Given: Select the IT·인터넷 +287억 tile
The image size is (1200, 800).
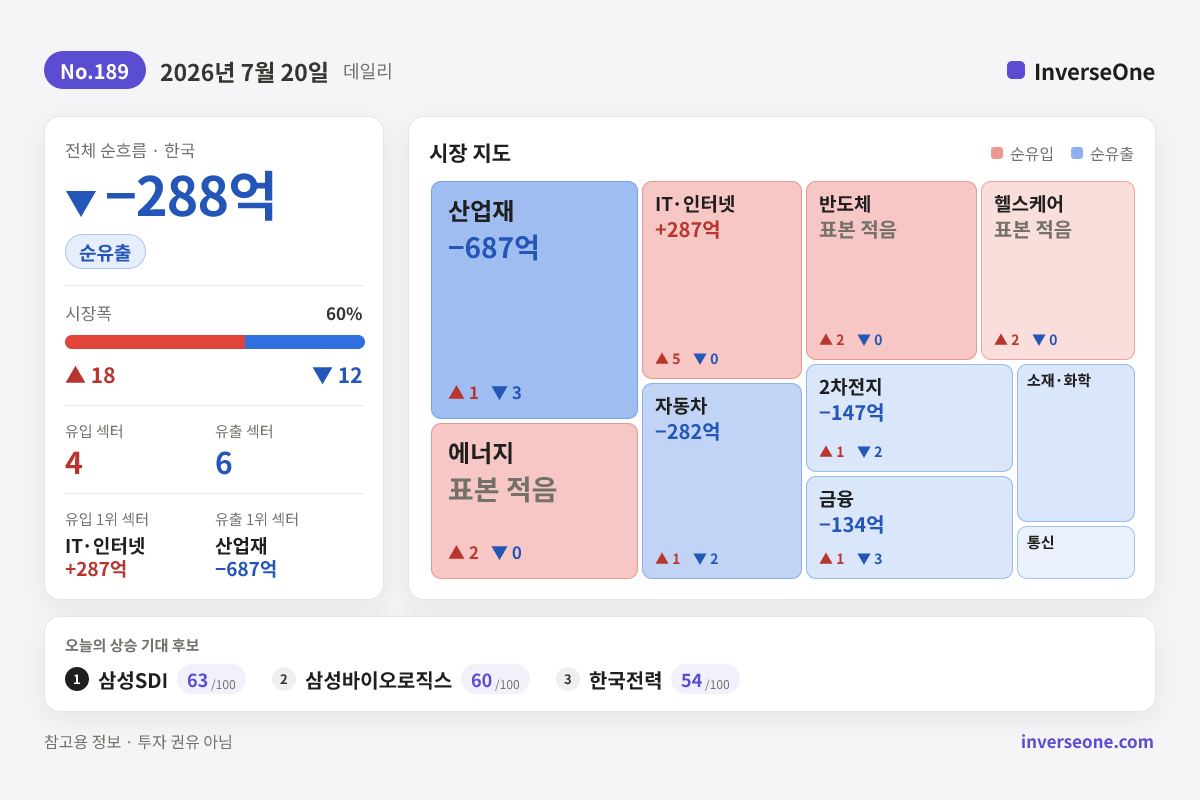Looking at the screenshot, I should (722, 280).
